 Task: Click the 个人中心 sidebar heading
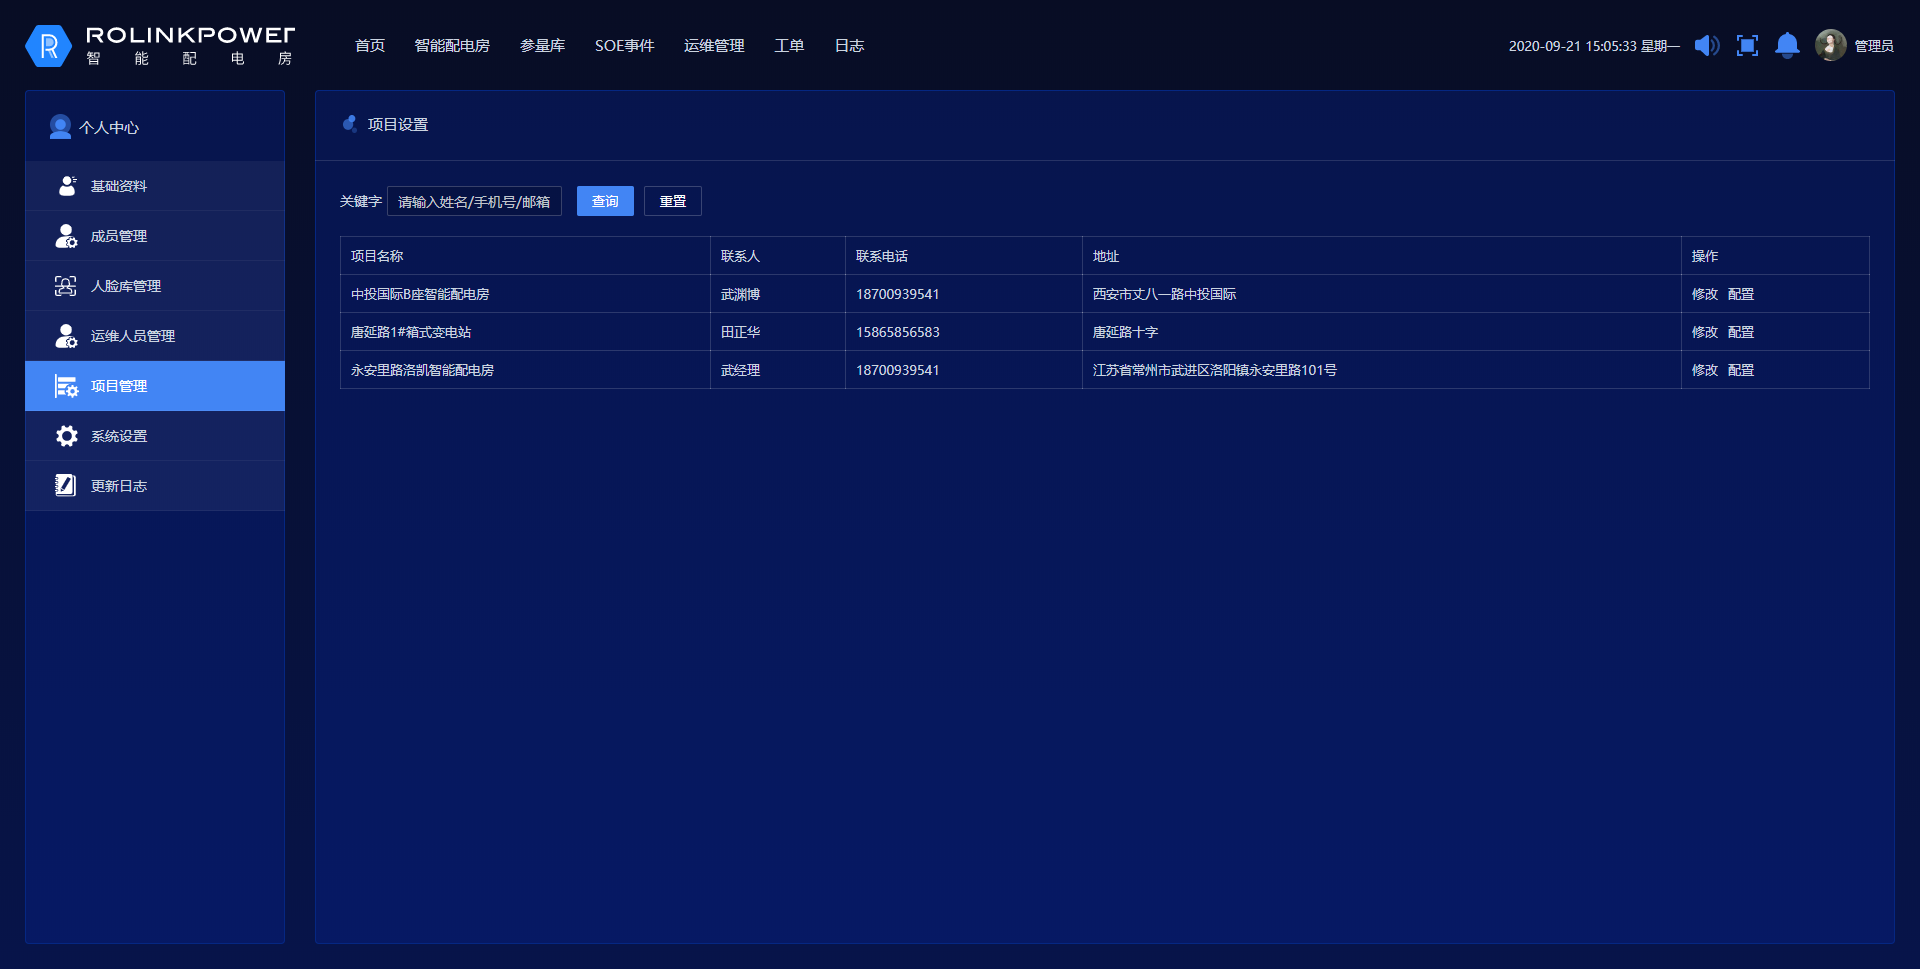coord(109,127)
